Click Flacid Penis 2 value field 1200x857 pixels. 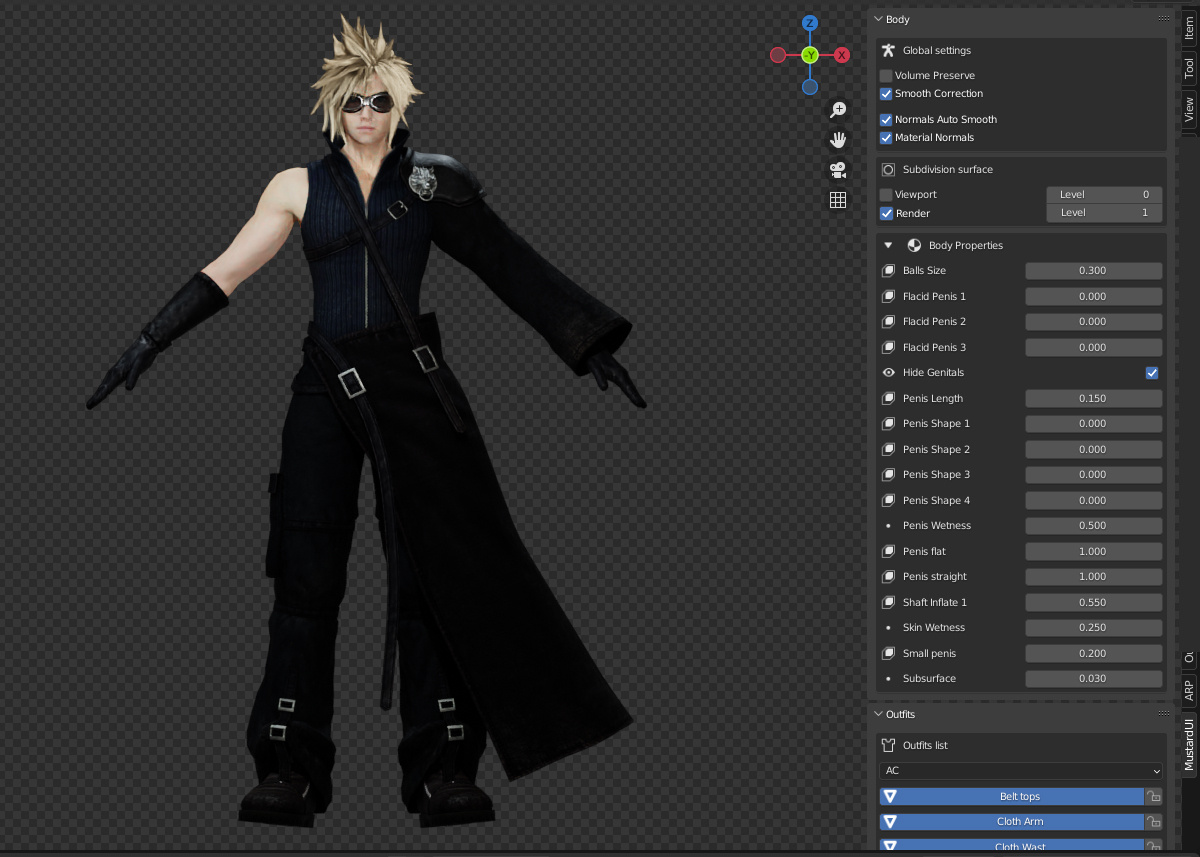[1093, 322]
